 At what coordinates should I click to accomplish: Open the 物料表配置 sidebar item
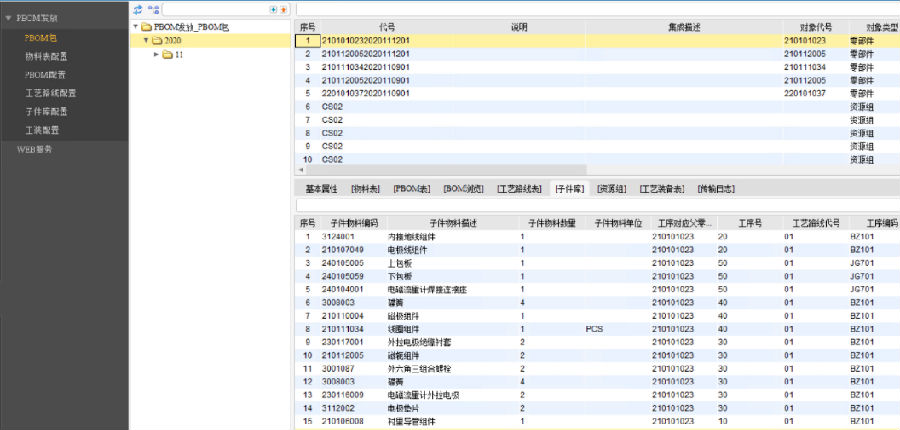[46, 56]
